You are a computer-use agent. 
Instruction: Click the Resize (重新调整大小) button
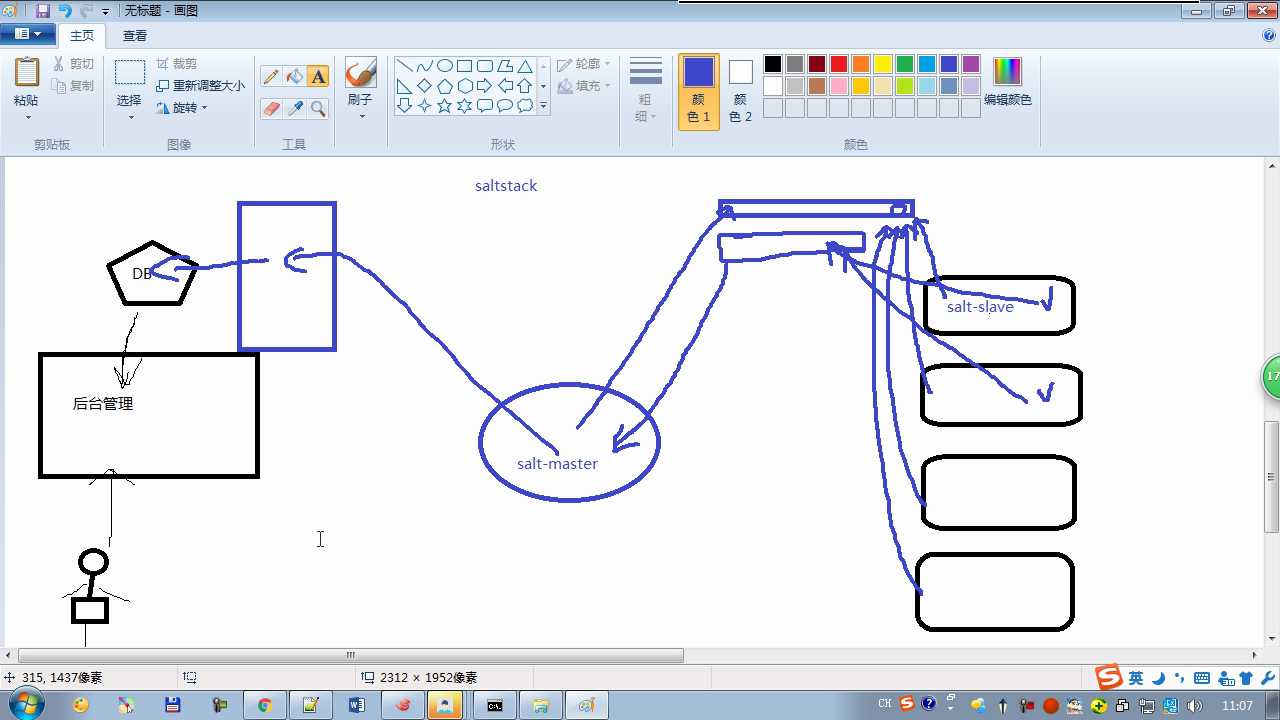(x=201, y=86)
